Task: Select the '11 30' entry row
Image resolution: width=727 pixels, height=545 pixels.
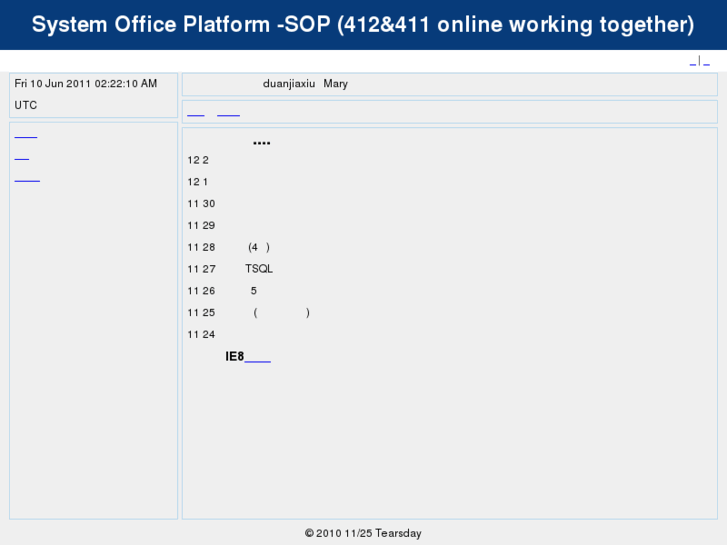Action: pos(201,204)
